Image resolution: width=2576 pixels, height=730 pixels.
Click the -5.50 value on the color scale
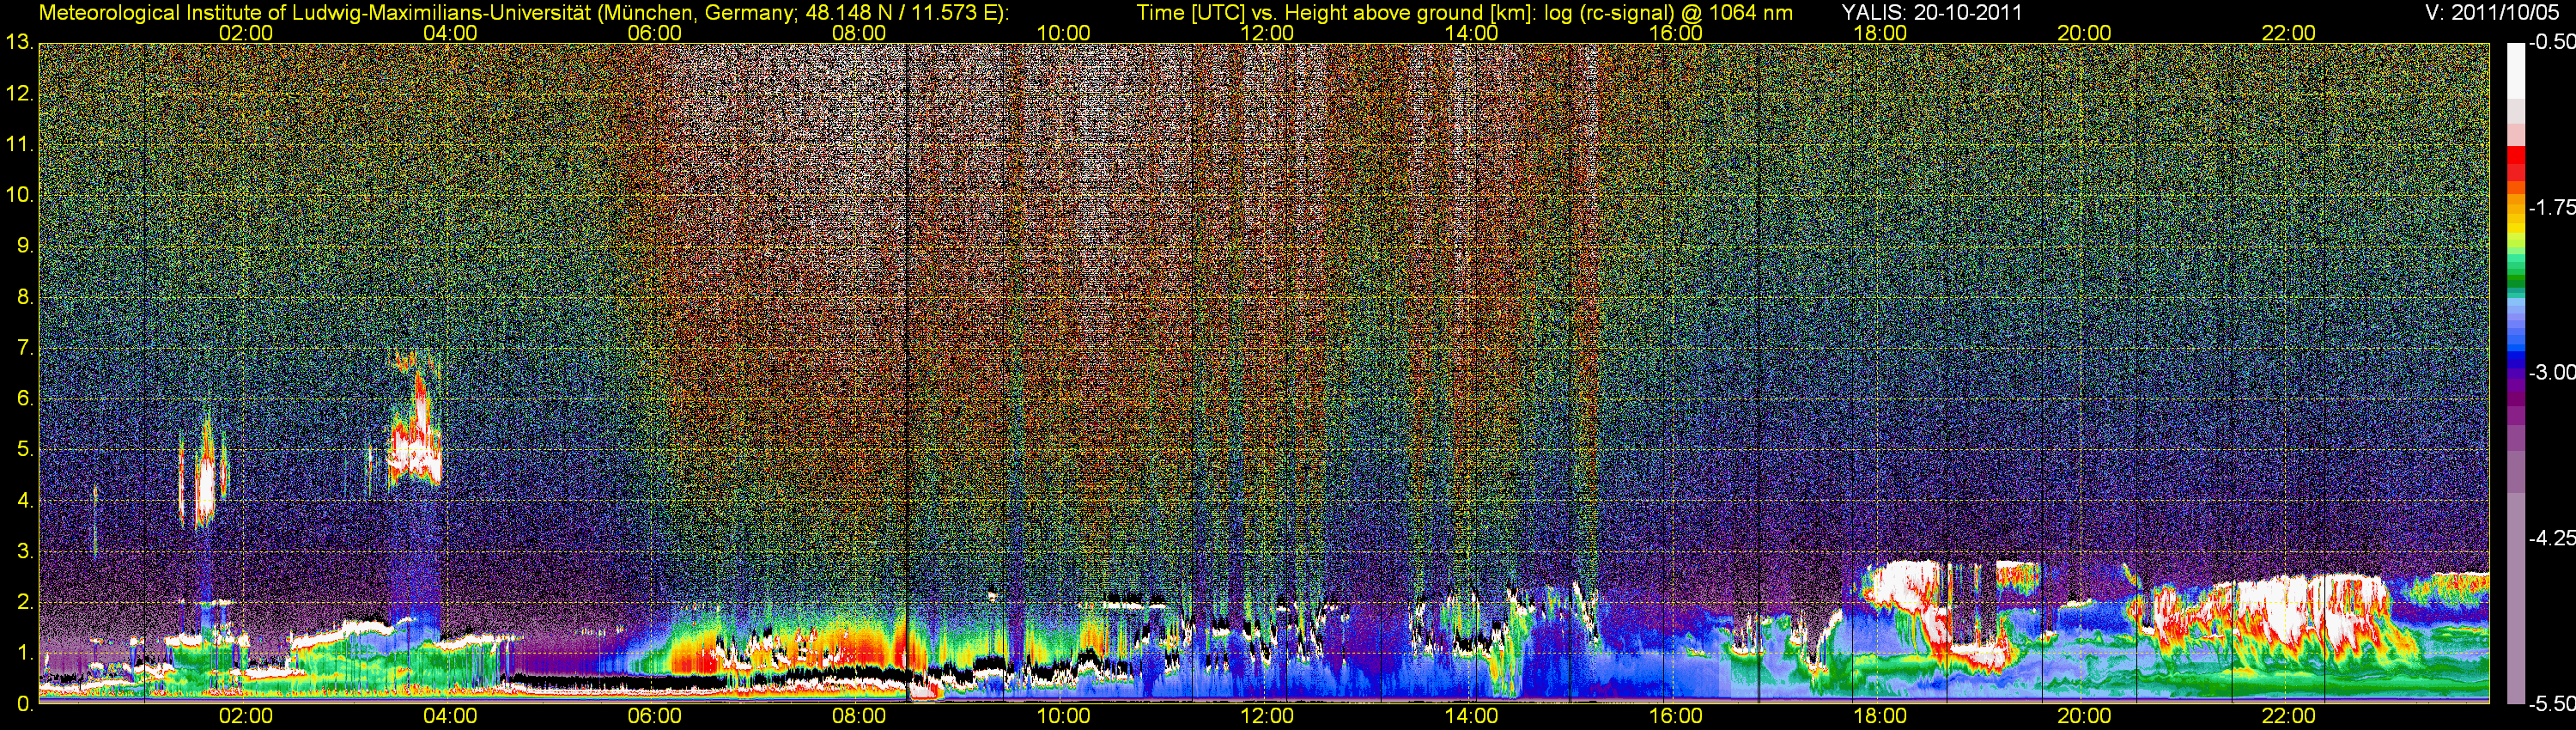[2552, 704]
